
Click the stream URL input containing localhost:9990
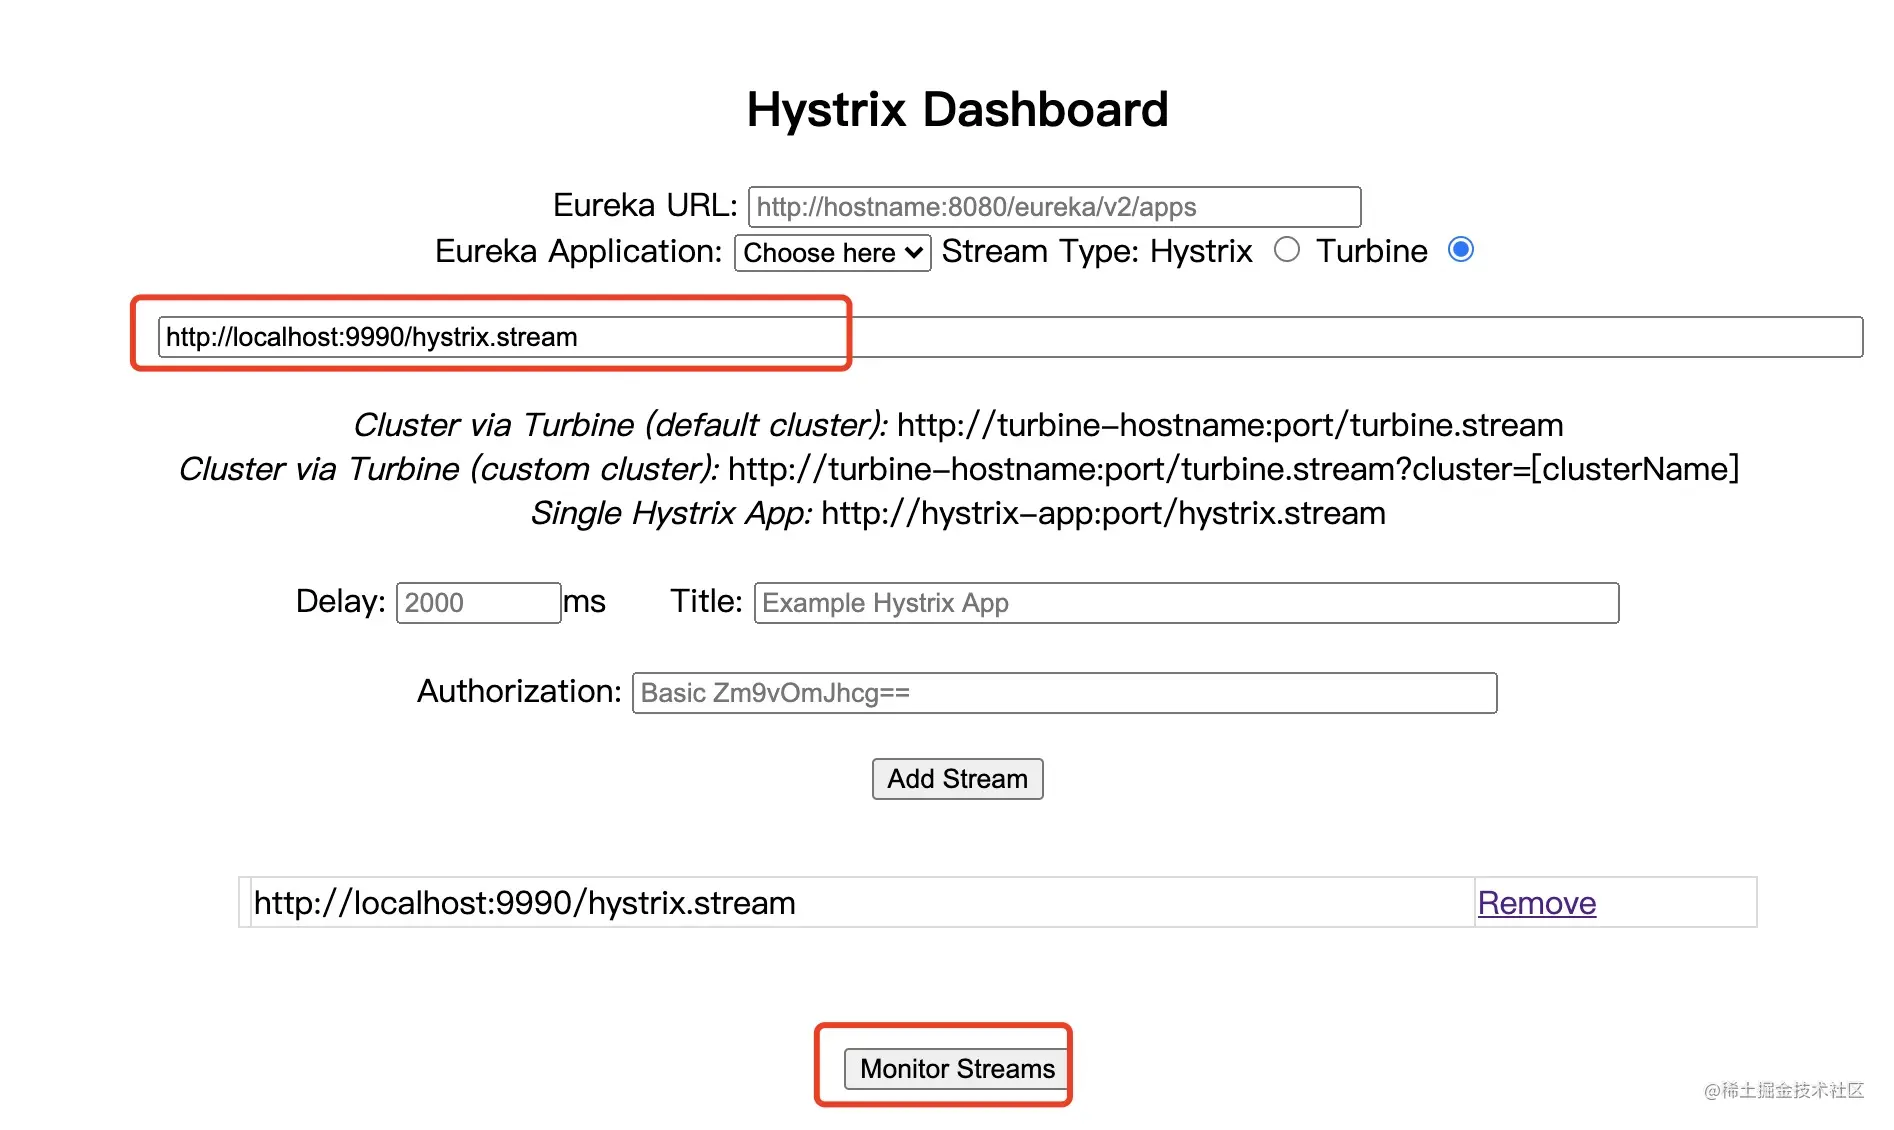tap(1010, 337)
